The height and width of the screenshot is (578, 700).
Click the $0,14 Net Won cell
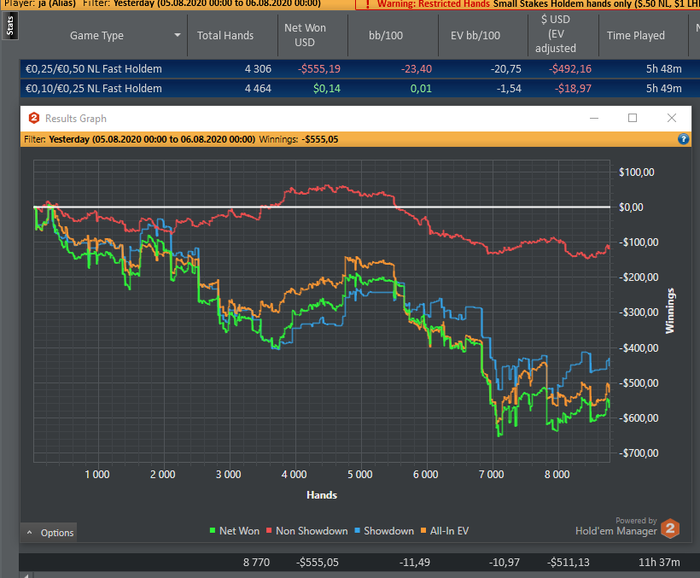coord(327,88)
